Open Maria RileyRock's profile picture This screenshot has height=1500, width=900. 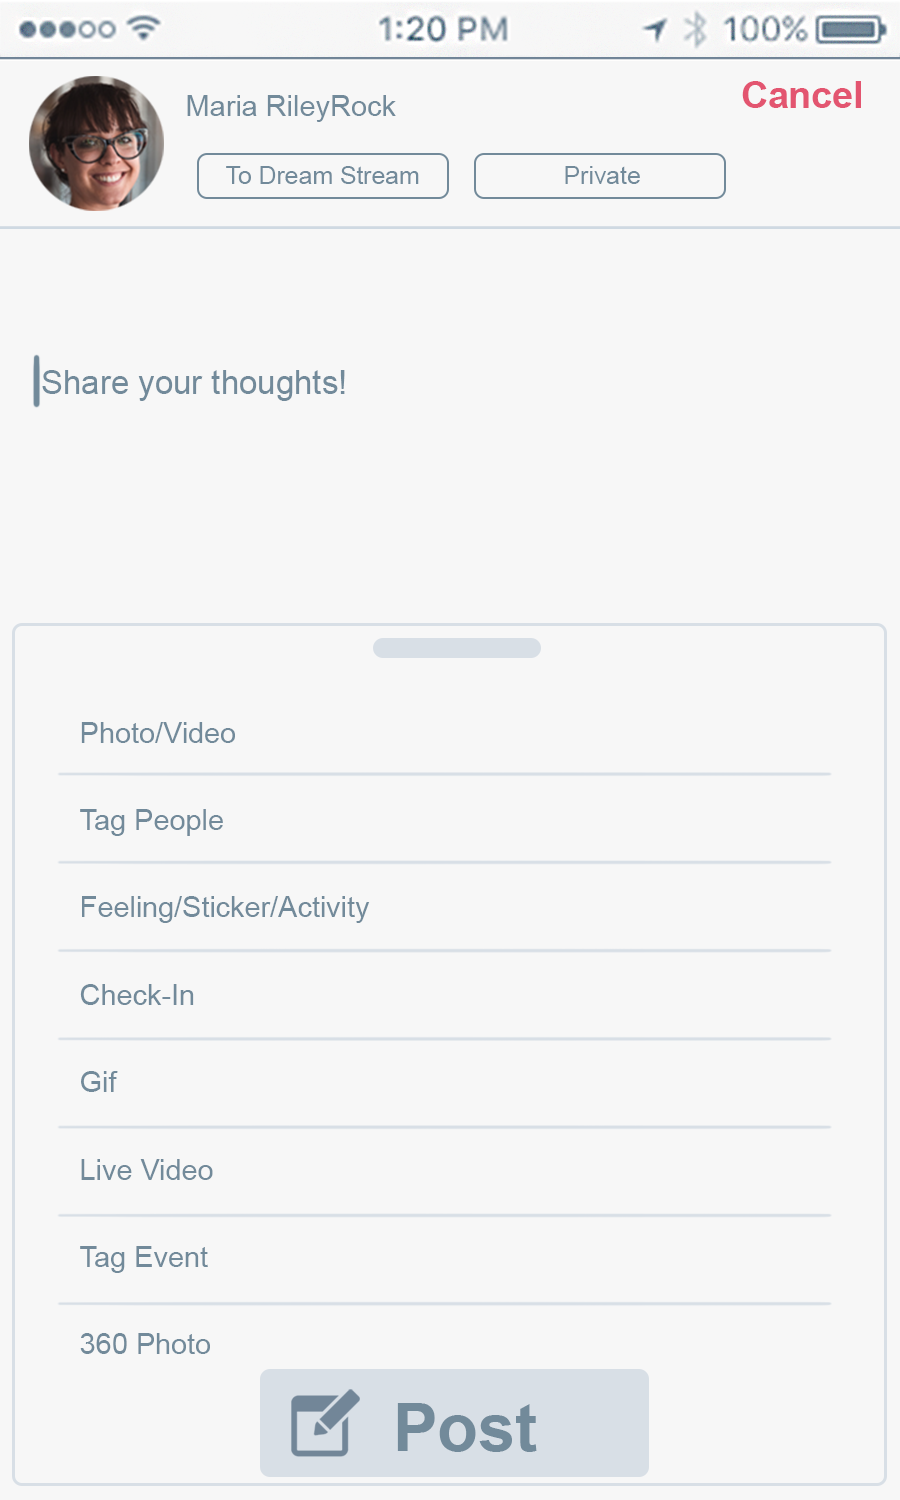(96, 143)
